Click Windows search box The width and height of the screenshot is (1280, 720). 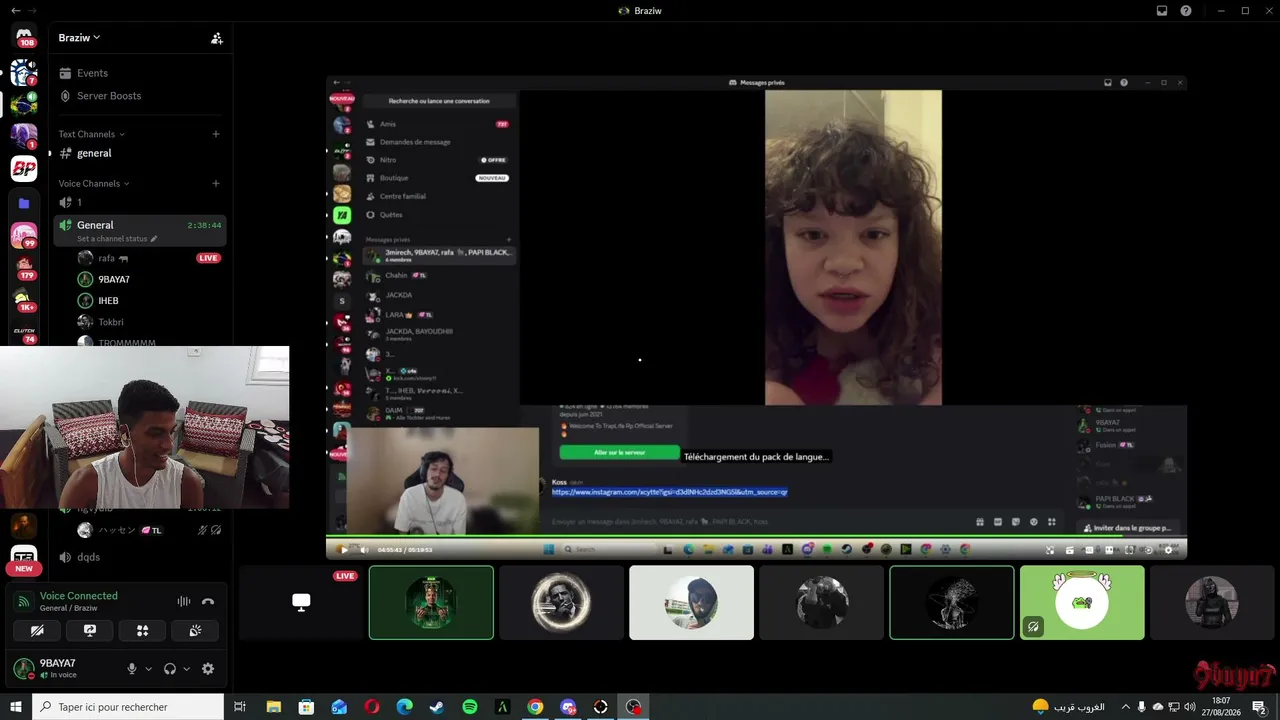pos(128,707)
